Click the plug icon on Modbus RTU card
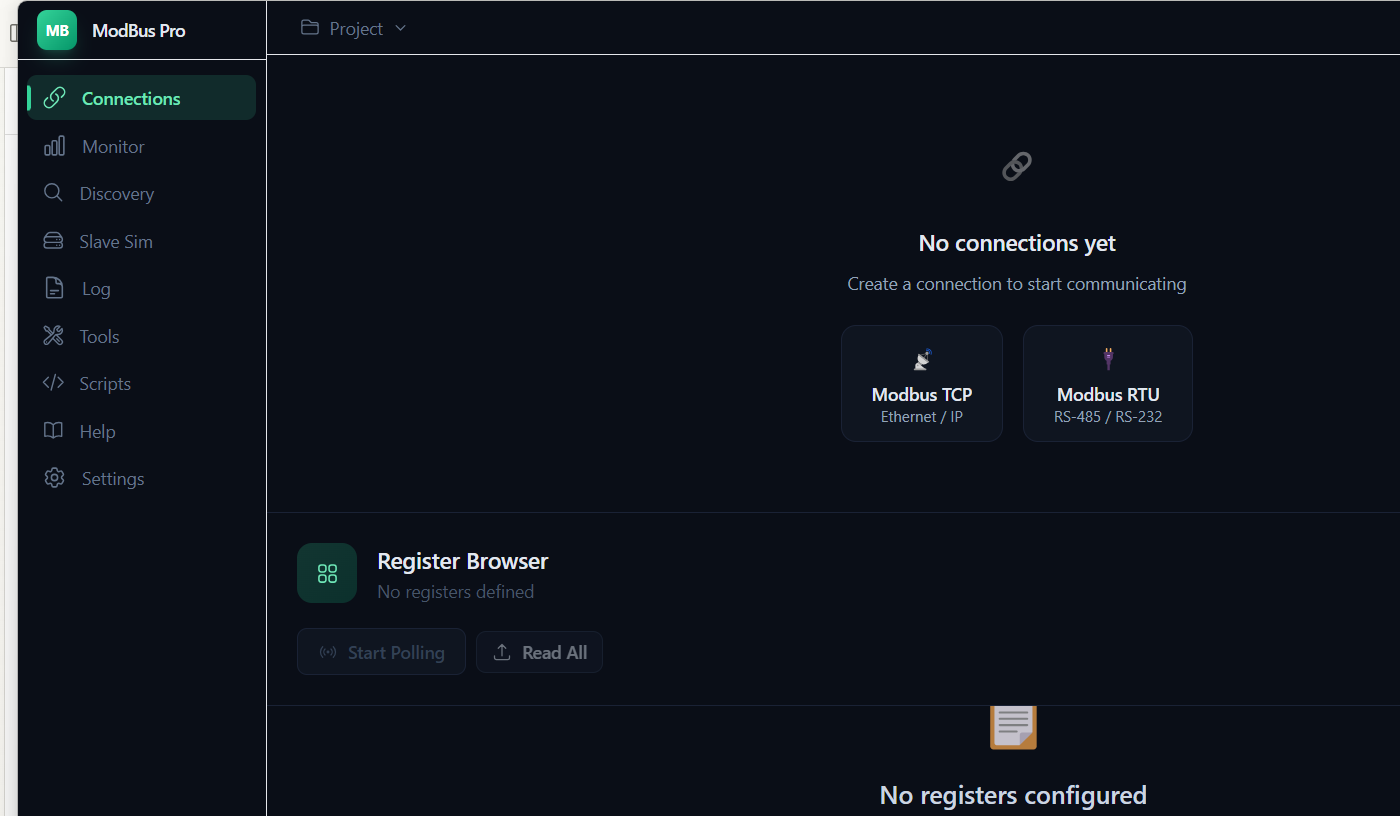The width and height of the screenshot is (1400, 816). [1108, 359]
